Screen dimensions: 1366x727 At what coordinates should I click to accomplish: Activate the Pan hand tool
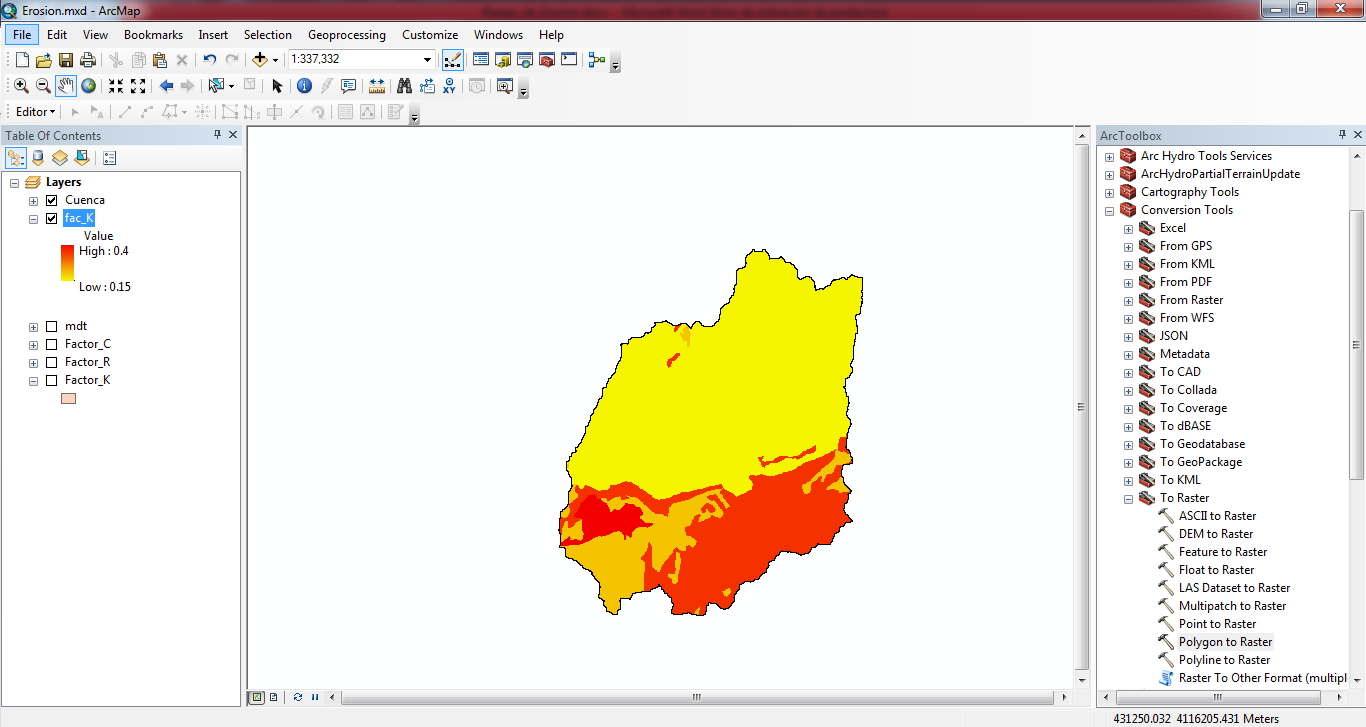(x=66, y=86)
